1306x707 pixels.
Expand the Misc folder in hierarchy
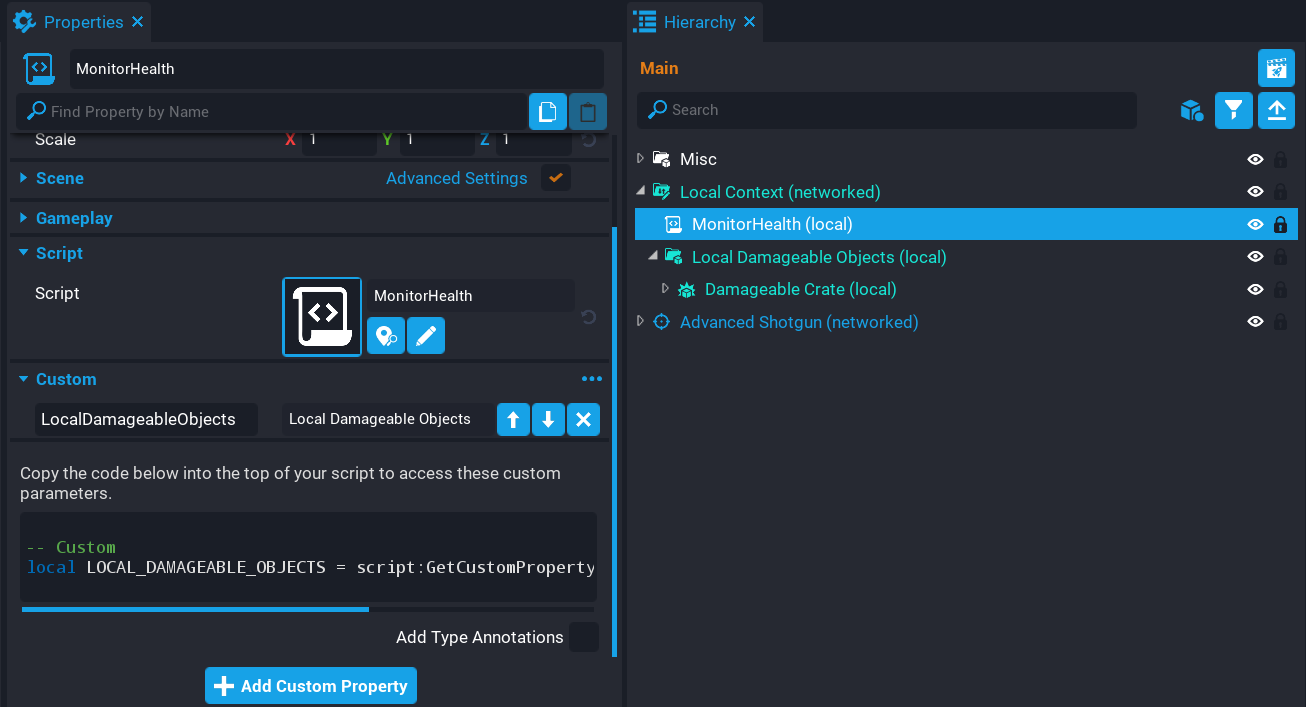[x=641, y=159]
